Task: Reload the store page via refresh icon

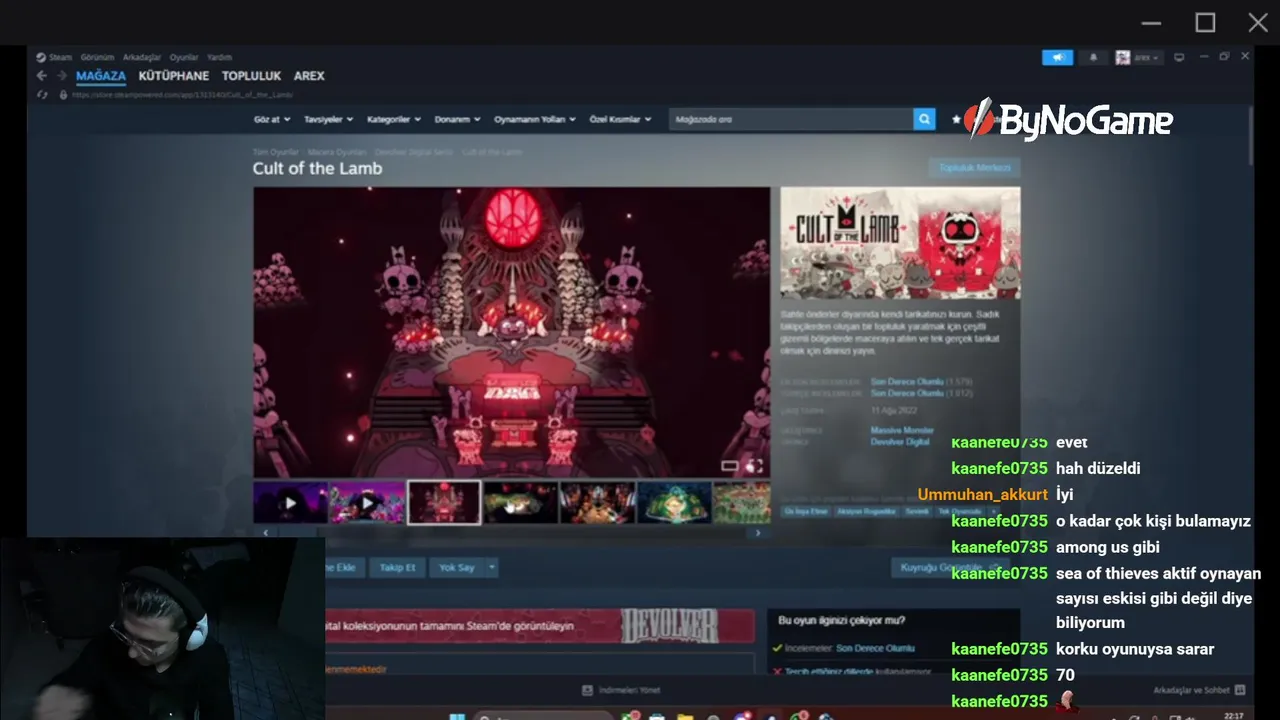Action: click(x=42, y=95)
